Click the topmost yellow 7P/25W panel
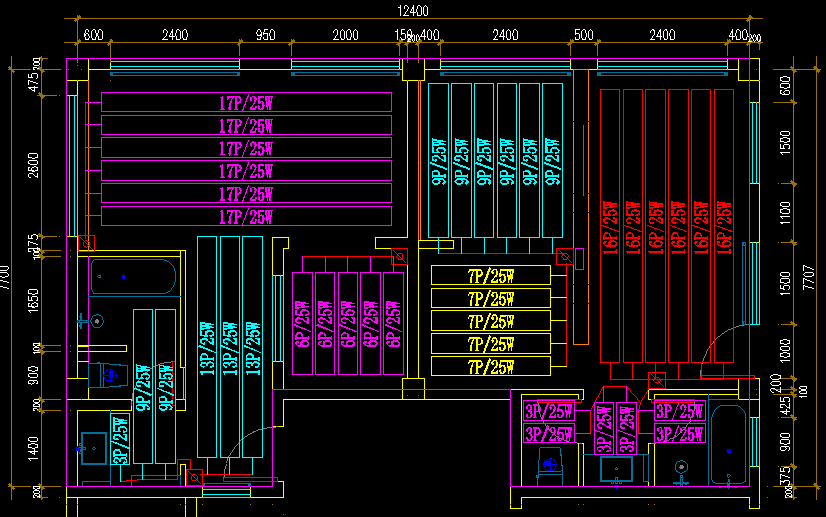This screenshot has width=826, height=517. [490, 275]
